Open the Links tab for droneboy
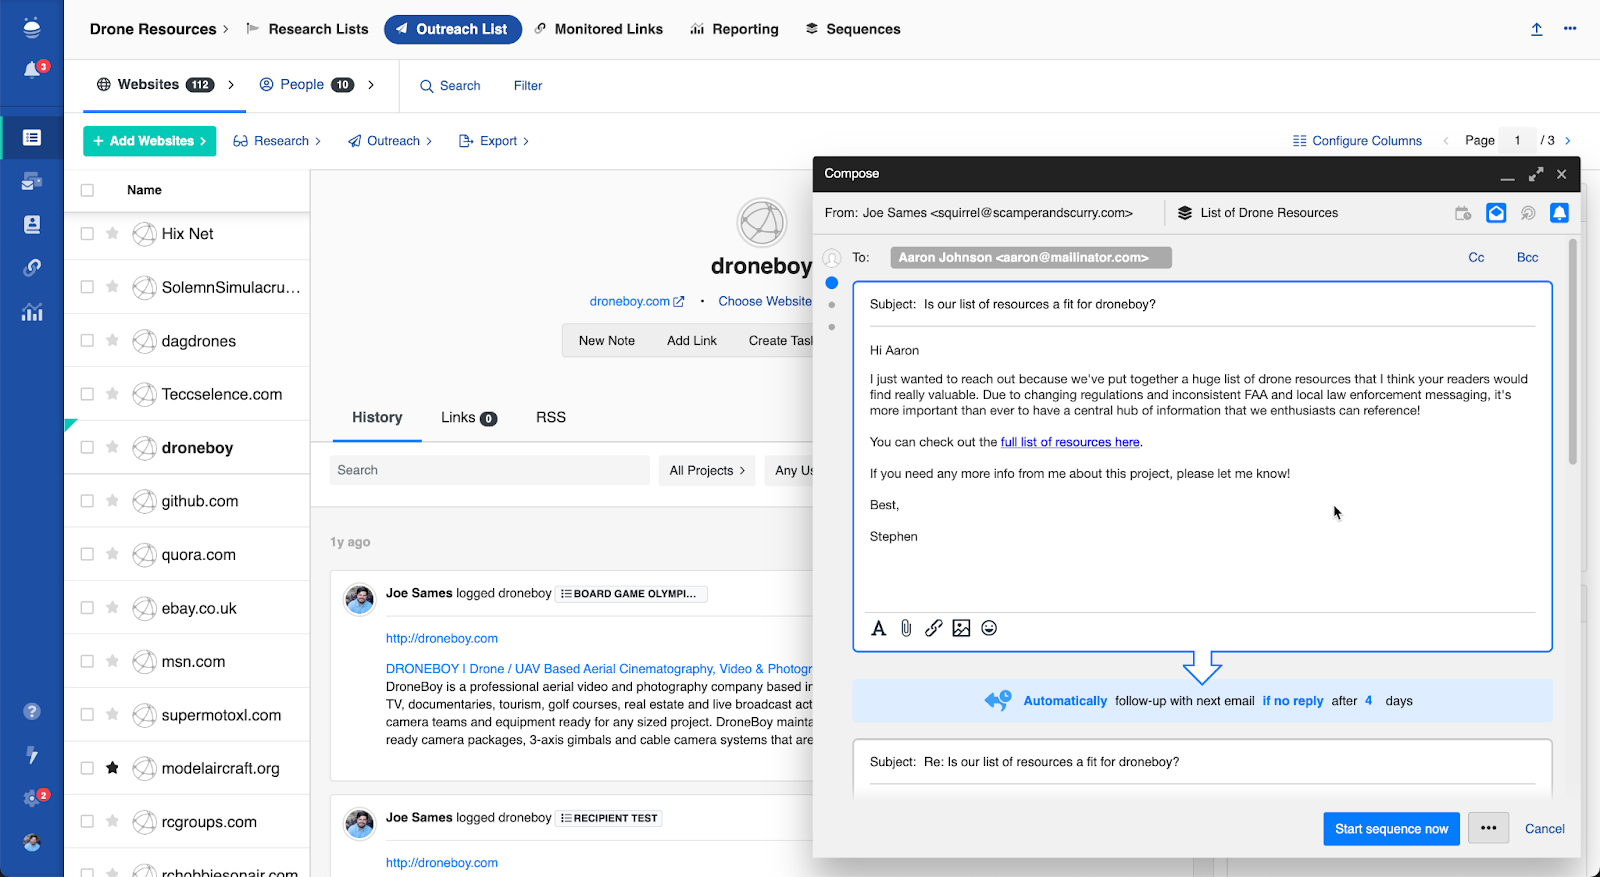The image size is (1600, 877). pyautogui.click(x=468, y=418)
